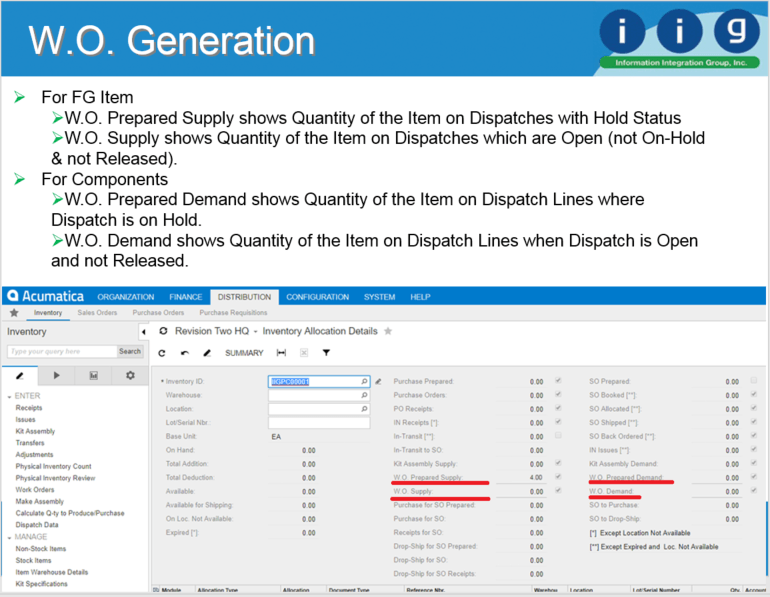Viewport: 770px width, 597px height.
Task: Select the gear configuration pane tab
Action: tap(130, 376)
